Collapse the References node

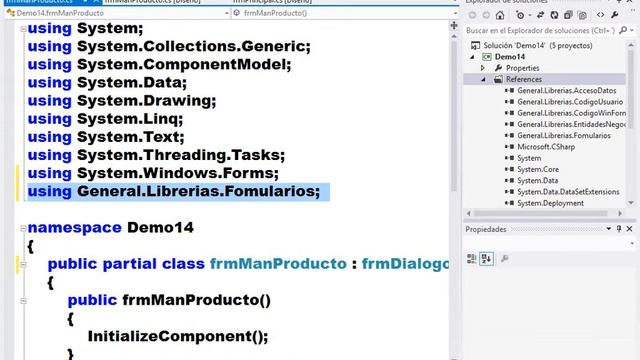point(484,80)
